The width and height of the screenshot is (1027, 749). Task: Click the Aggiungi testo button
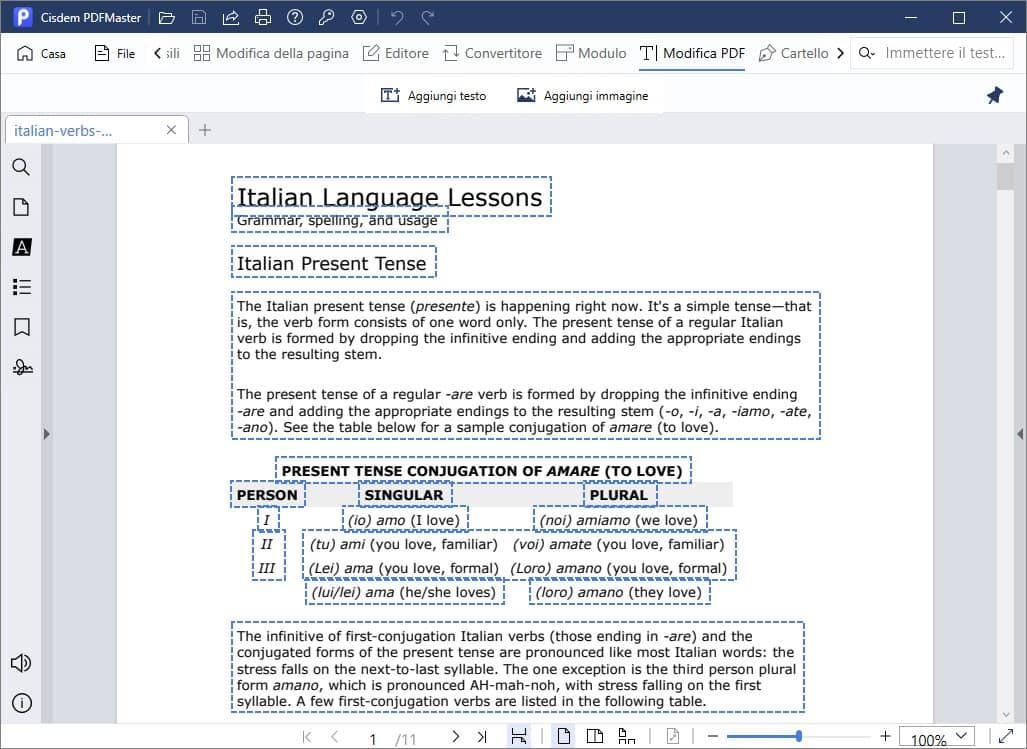(x=434, y=95)
